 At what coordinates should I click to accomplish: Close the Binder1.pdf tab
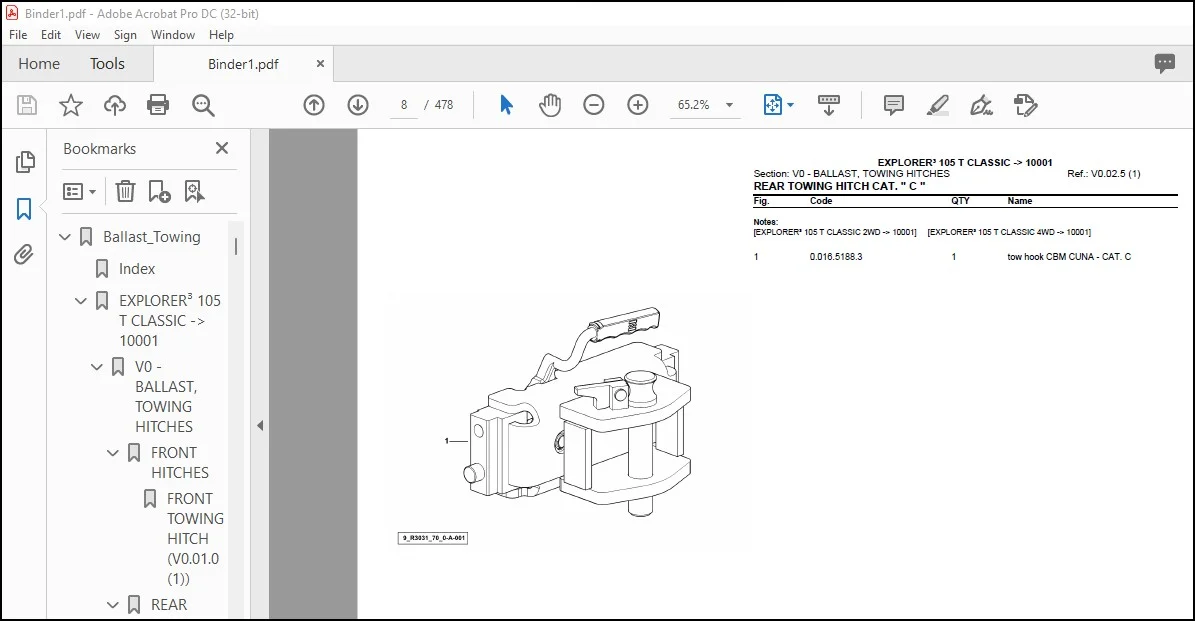pos(320,64)
